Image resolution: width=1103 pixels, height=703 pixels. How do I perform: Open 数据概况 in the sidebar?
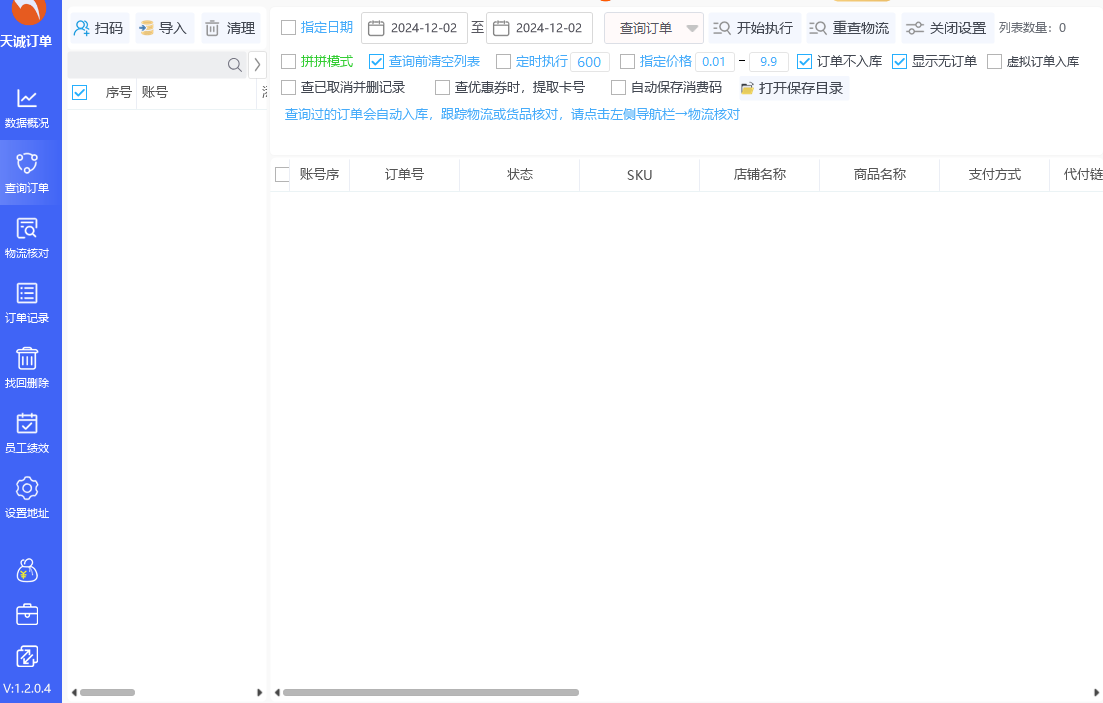click(27, 108)
